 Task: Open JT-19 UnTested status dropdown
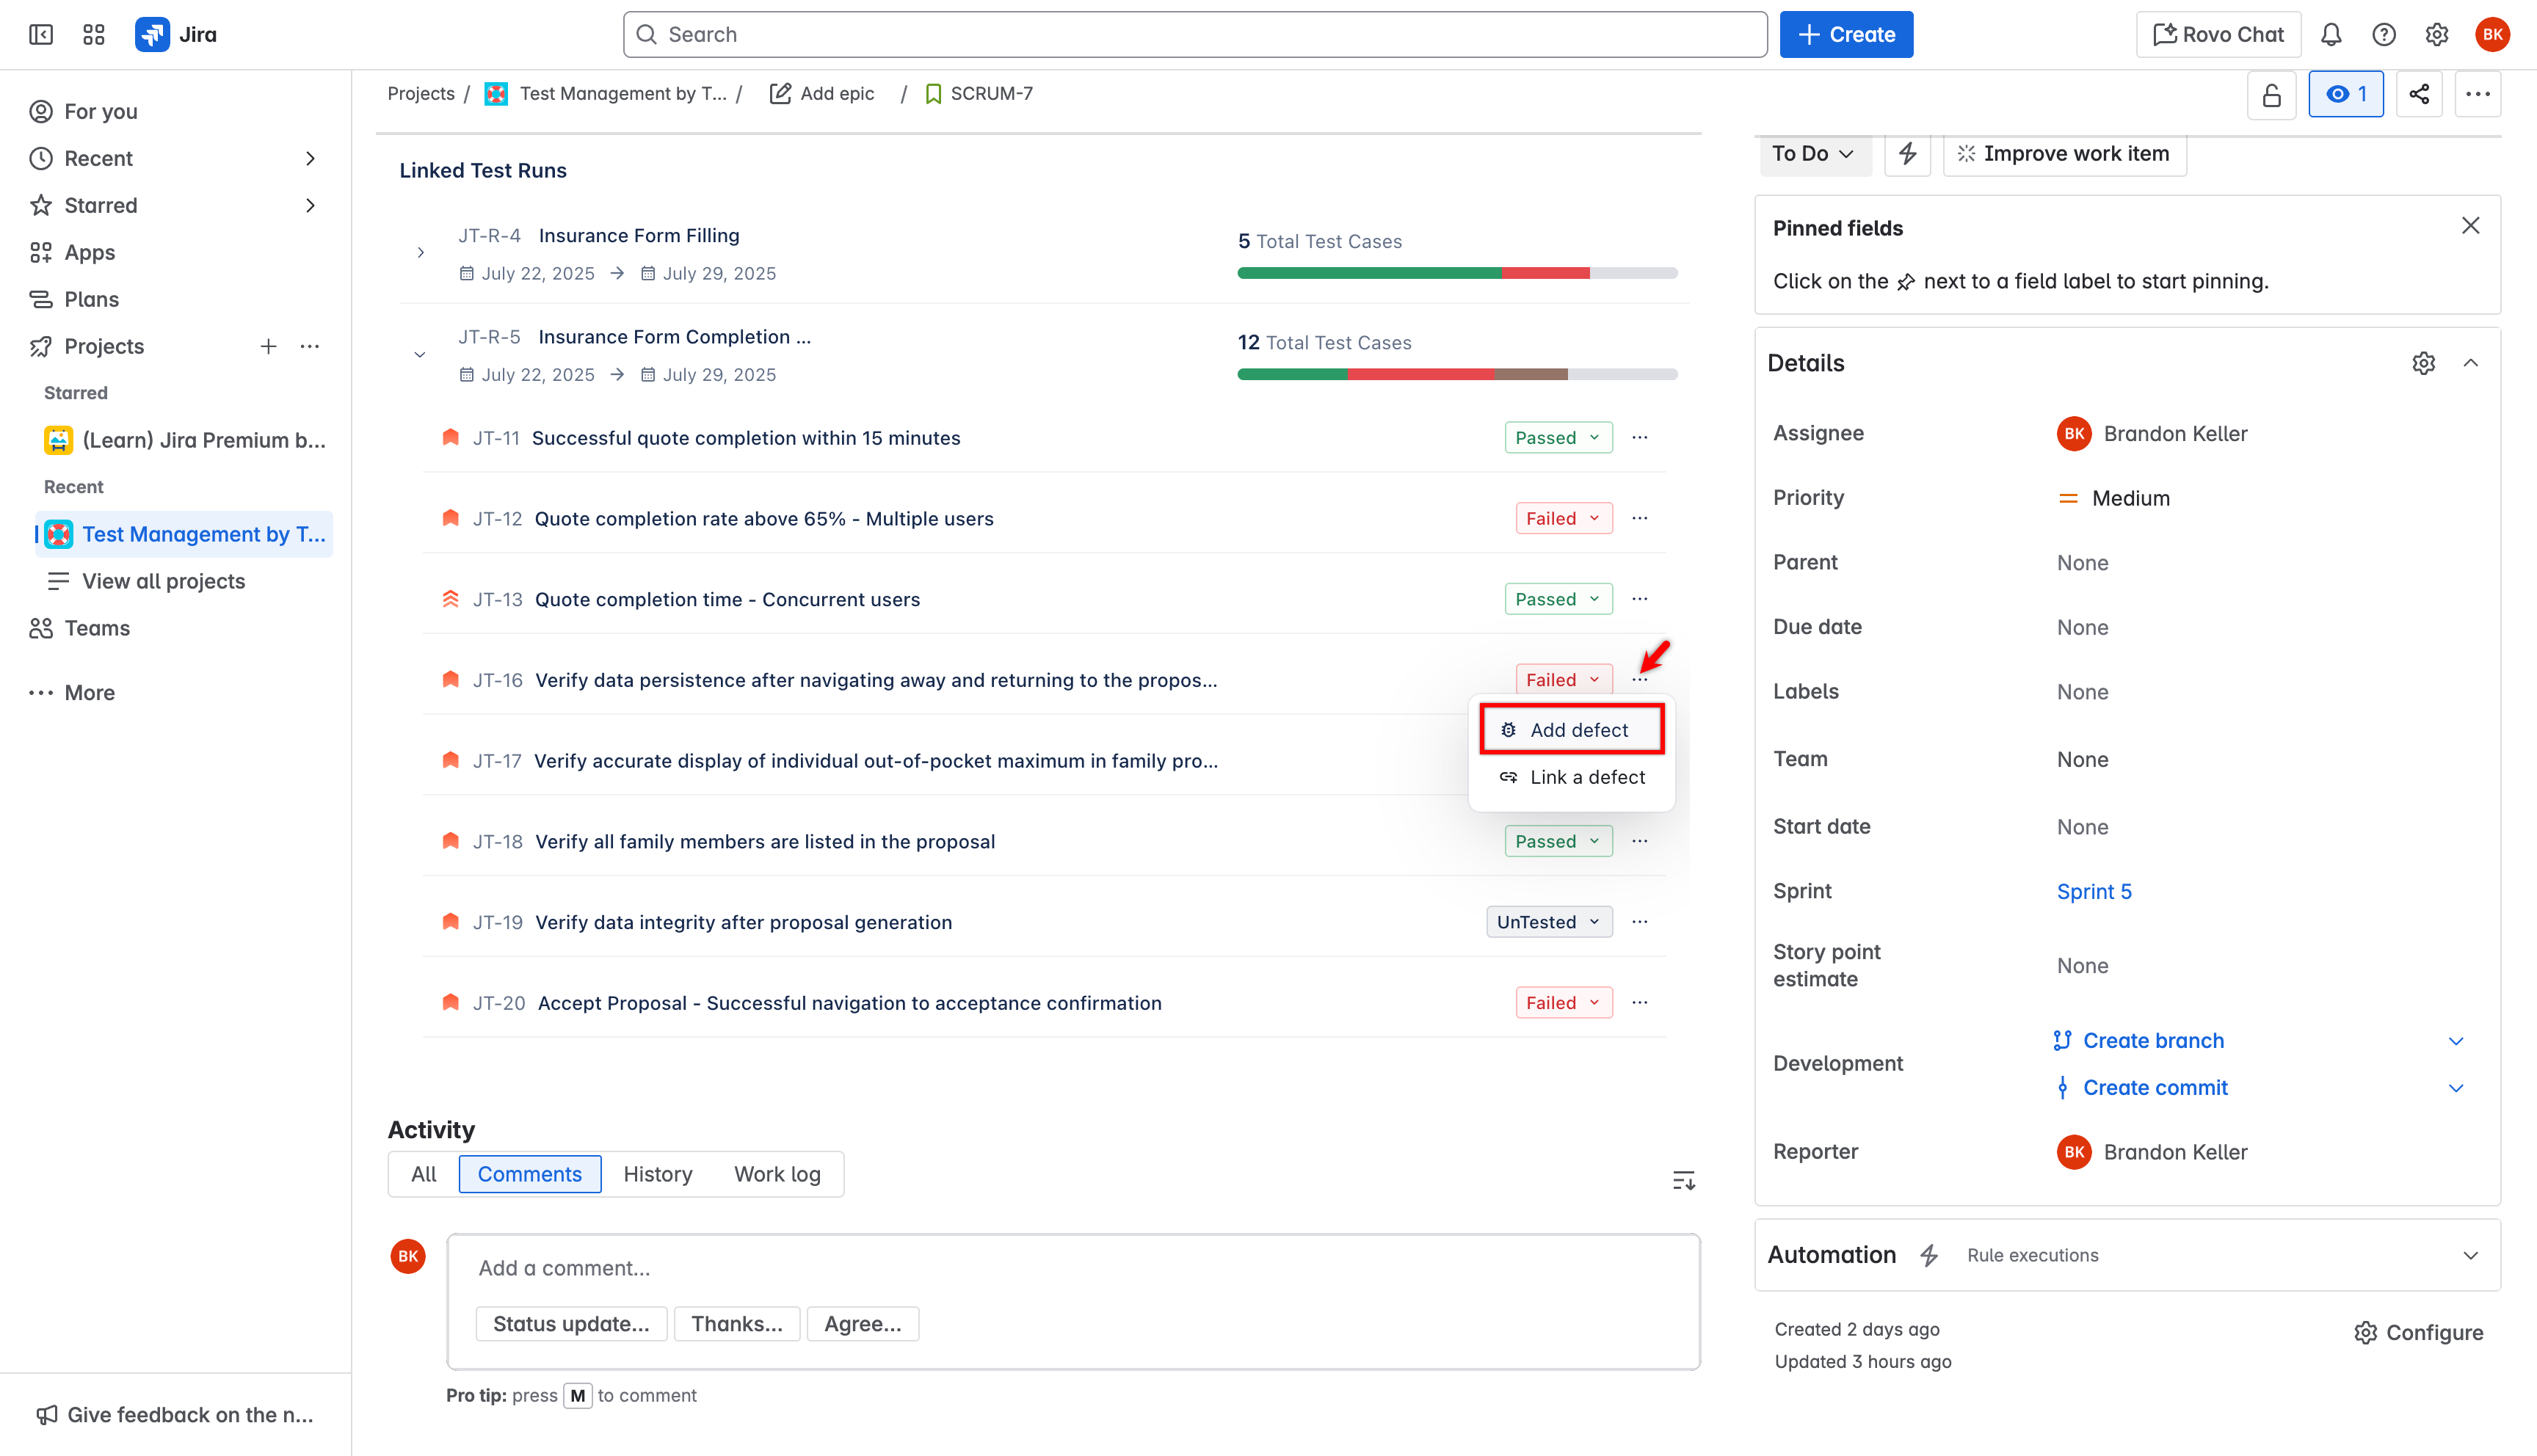pyautogui.click(x=1548, y=922)
